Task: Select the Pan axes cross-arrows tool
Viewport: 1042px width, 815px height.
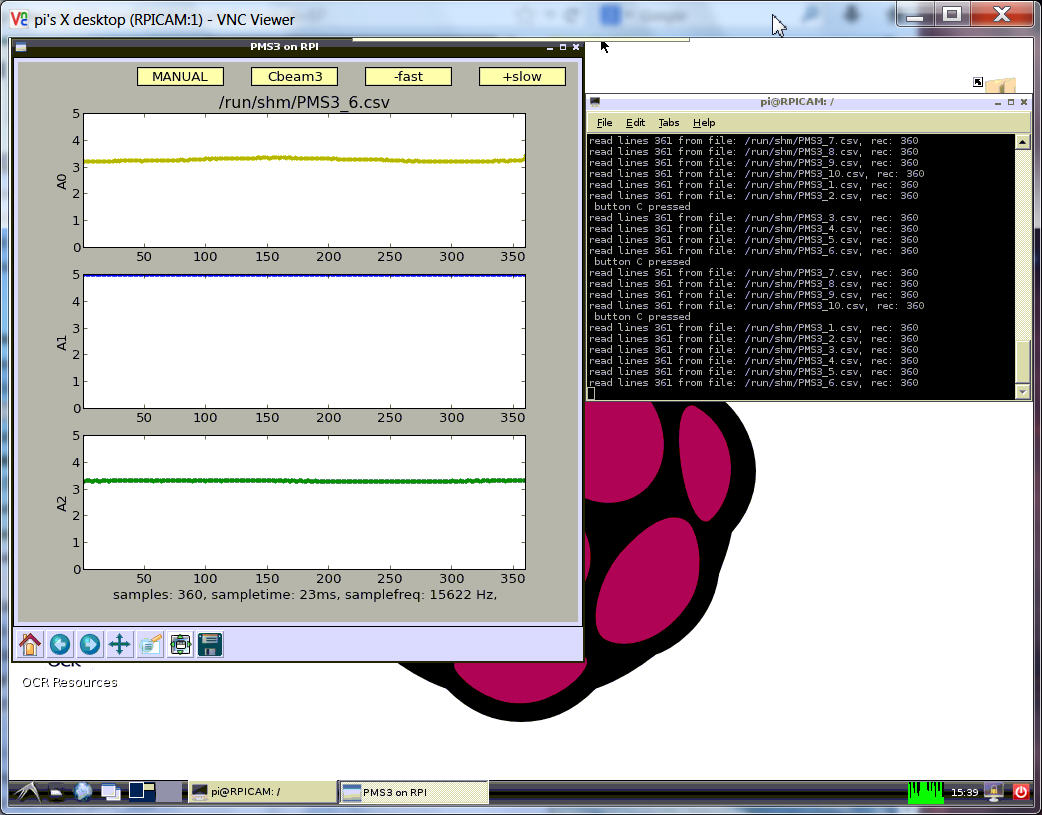Action: [x=119, y=644]
